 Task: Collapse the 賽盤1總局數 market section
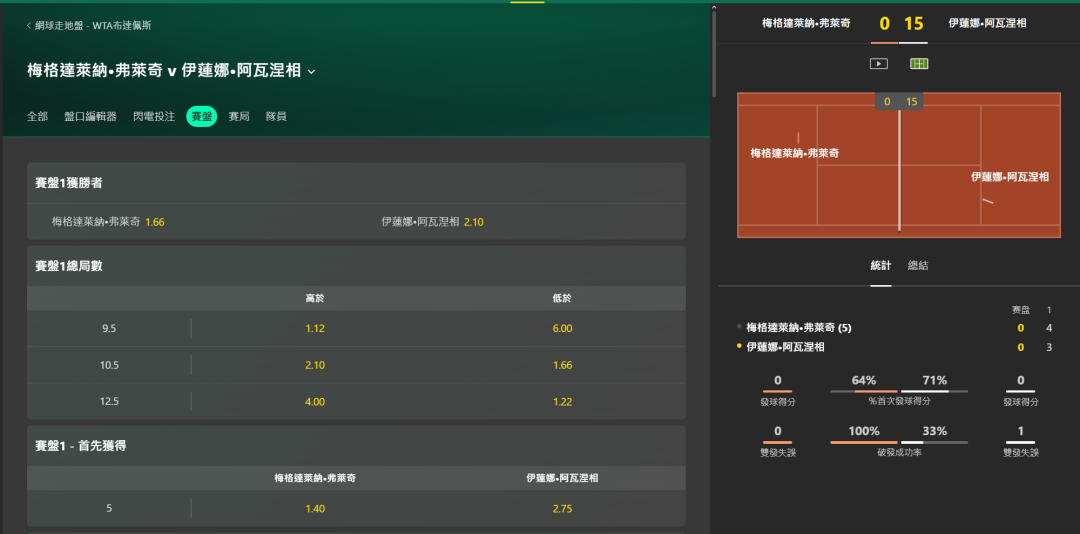356,266
